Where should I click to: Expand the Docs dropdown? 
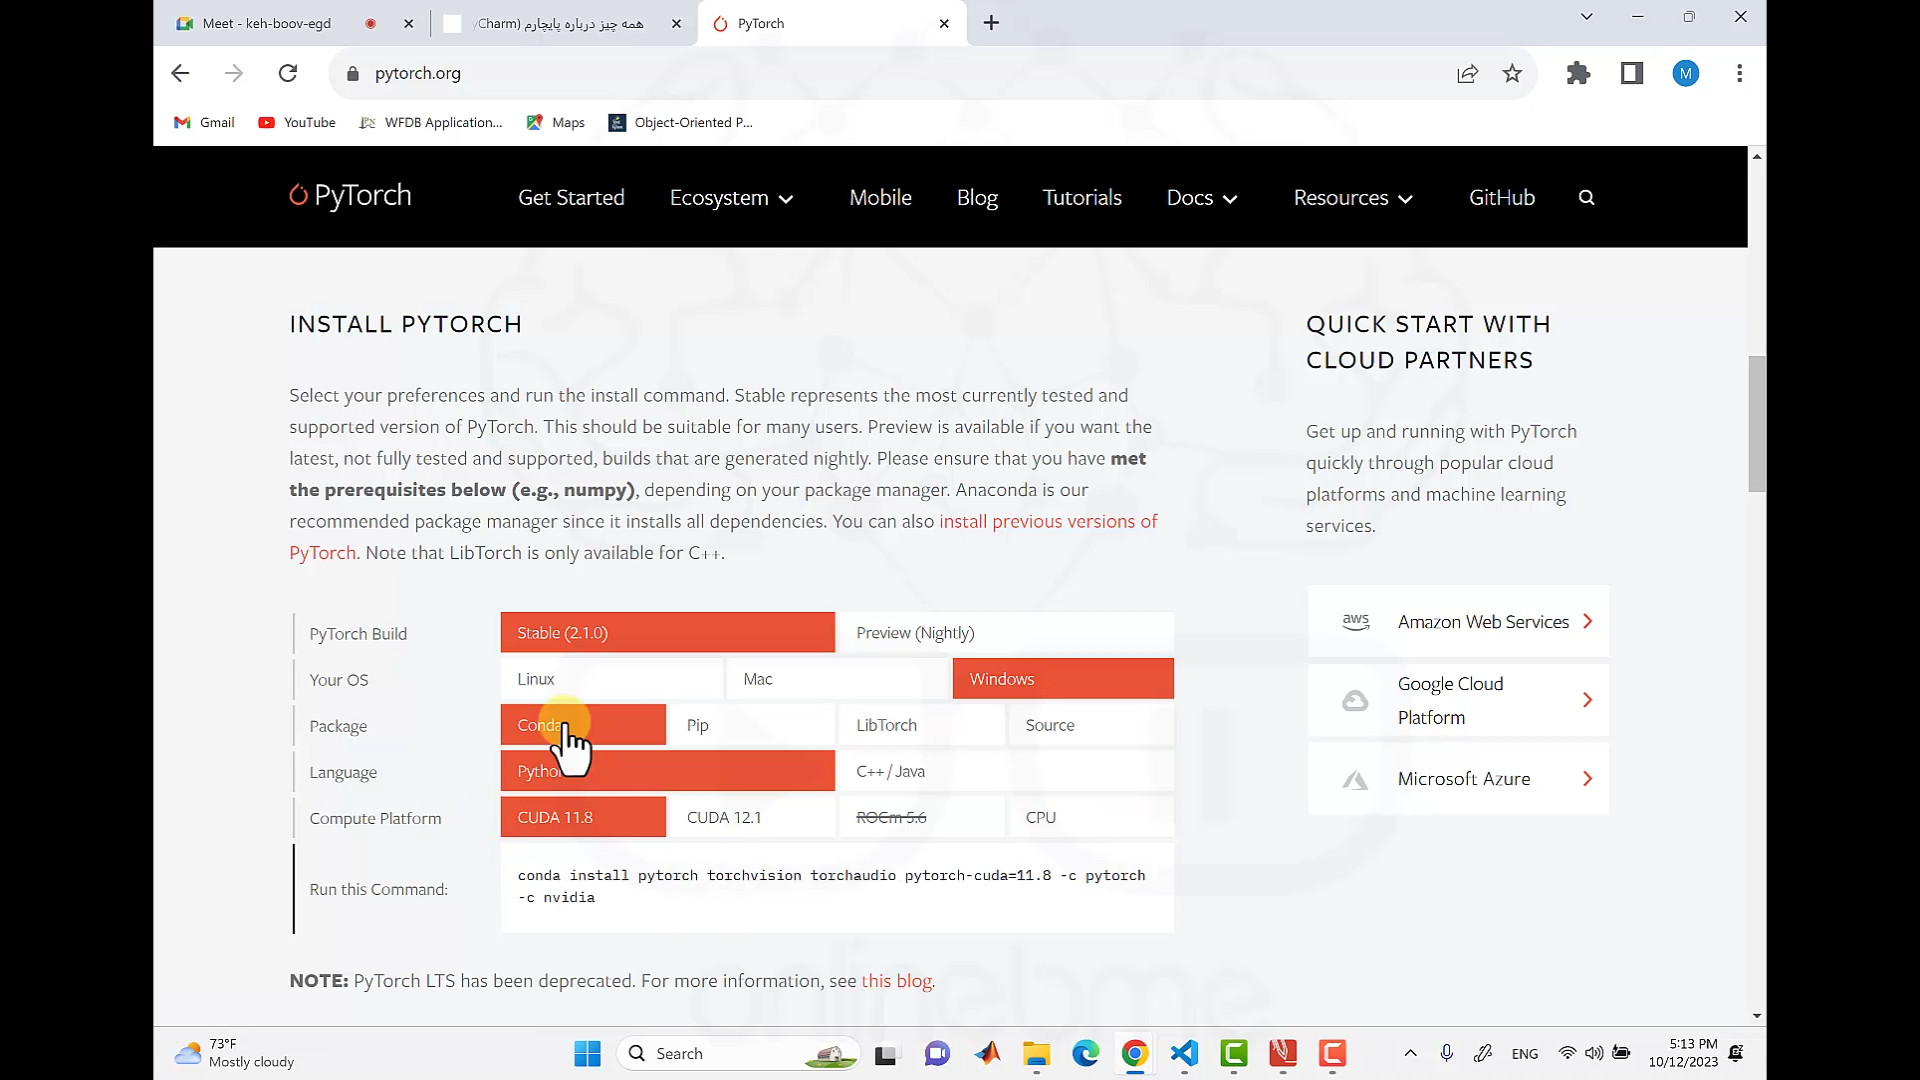(x=1201, y=197)
